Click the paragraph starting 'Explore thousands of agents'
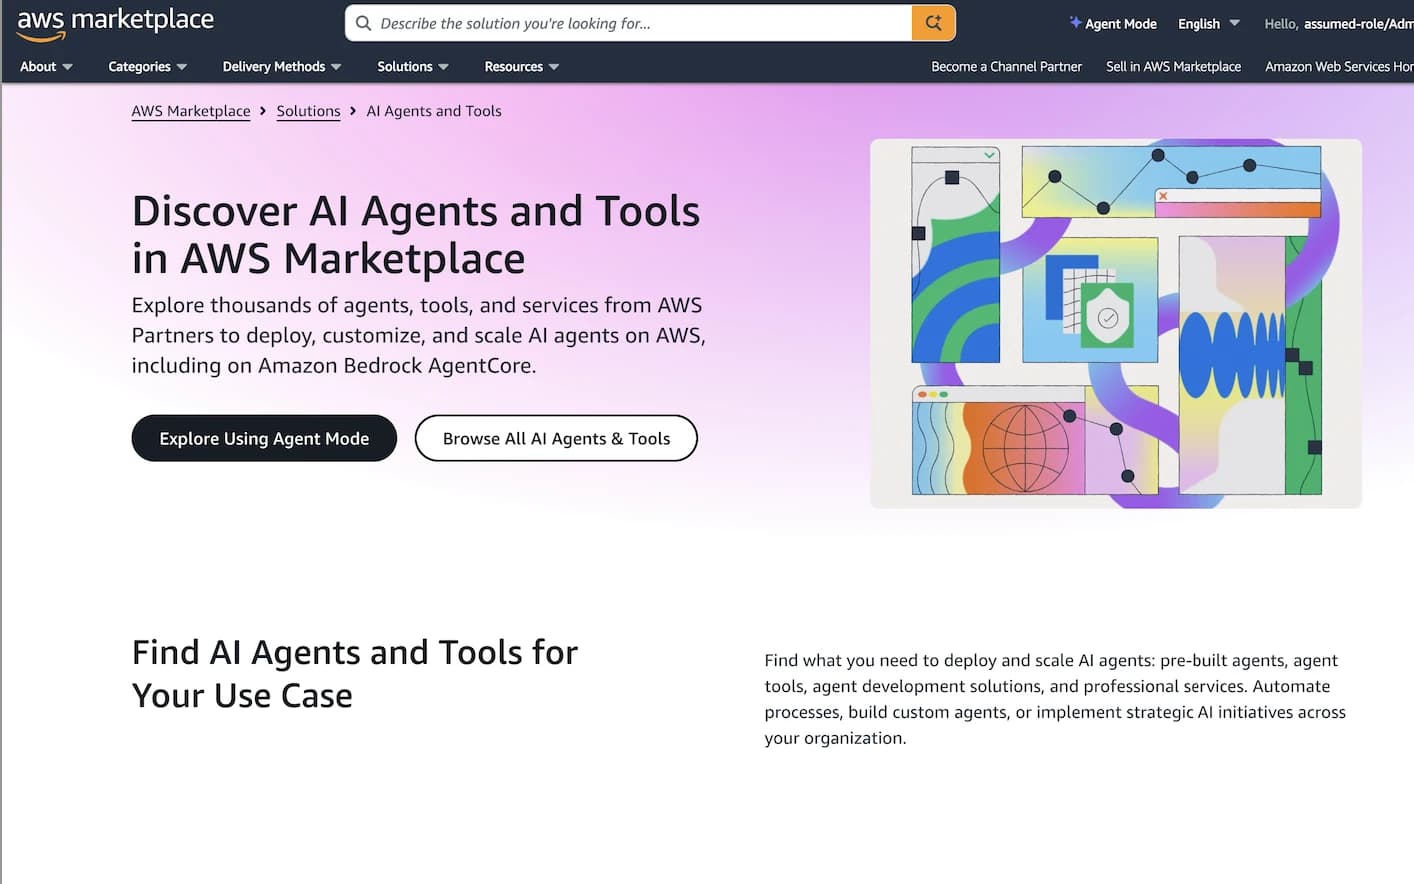 419,335
